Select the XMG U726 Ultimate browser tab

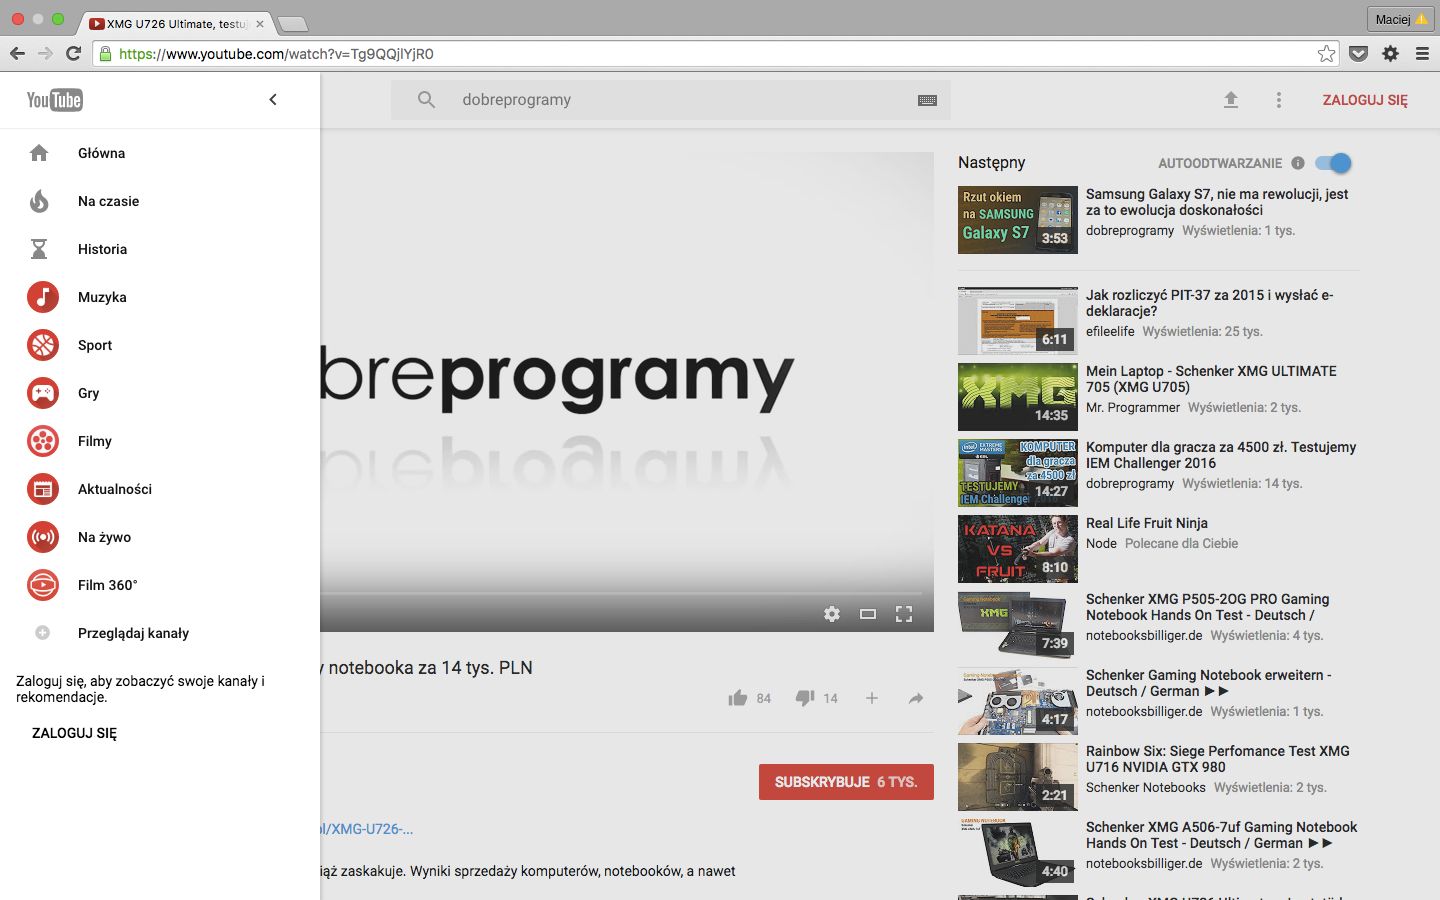(x=176, y=23)
